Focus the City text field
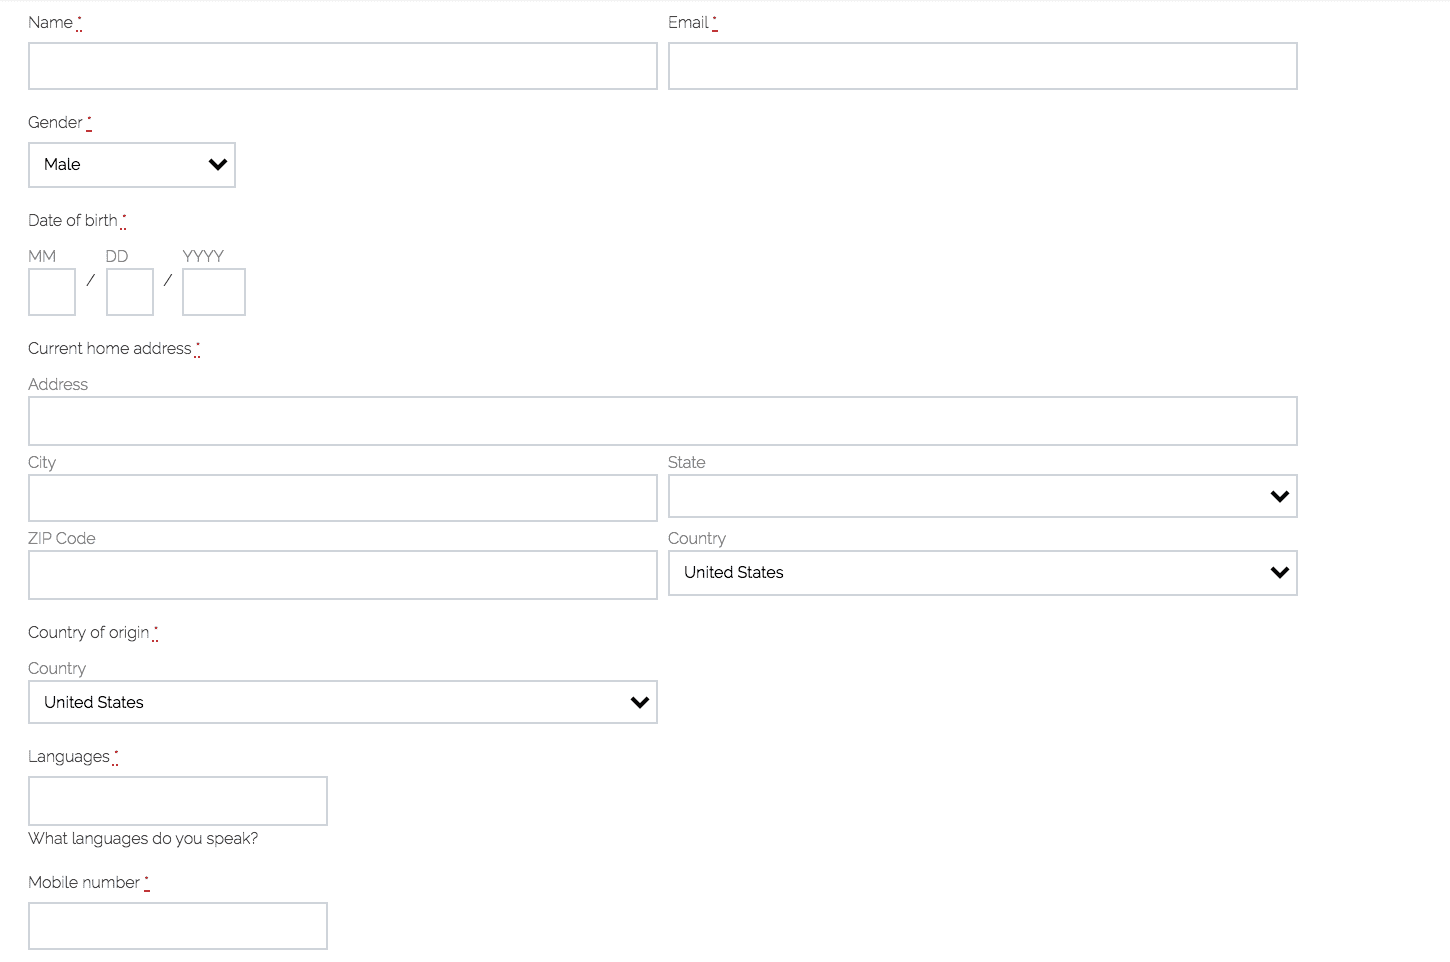This screenshot has width=1450, height=962. (x=343, y=498)
